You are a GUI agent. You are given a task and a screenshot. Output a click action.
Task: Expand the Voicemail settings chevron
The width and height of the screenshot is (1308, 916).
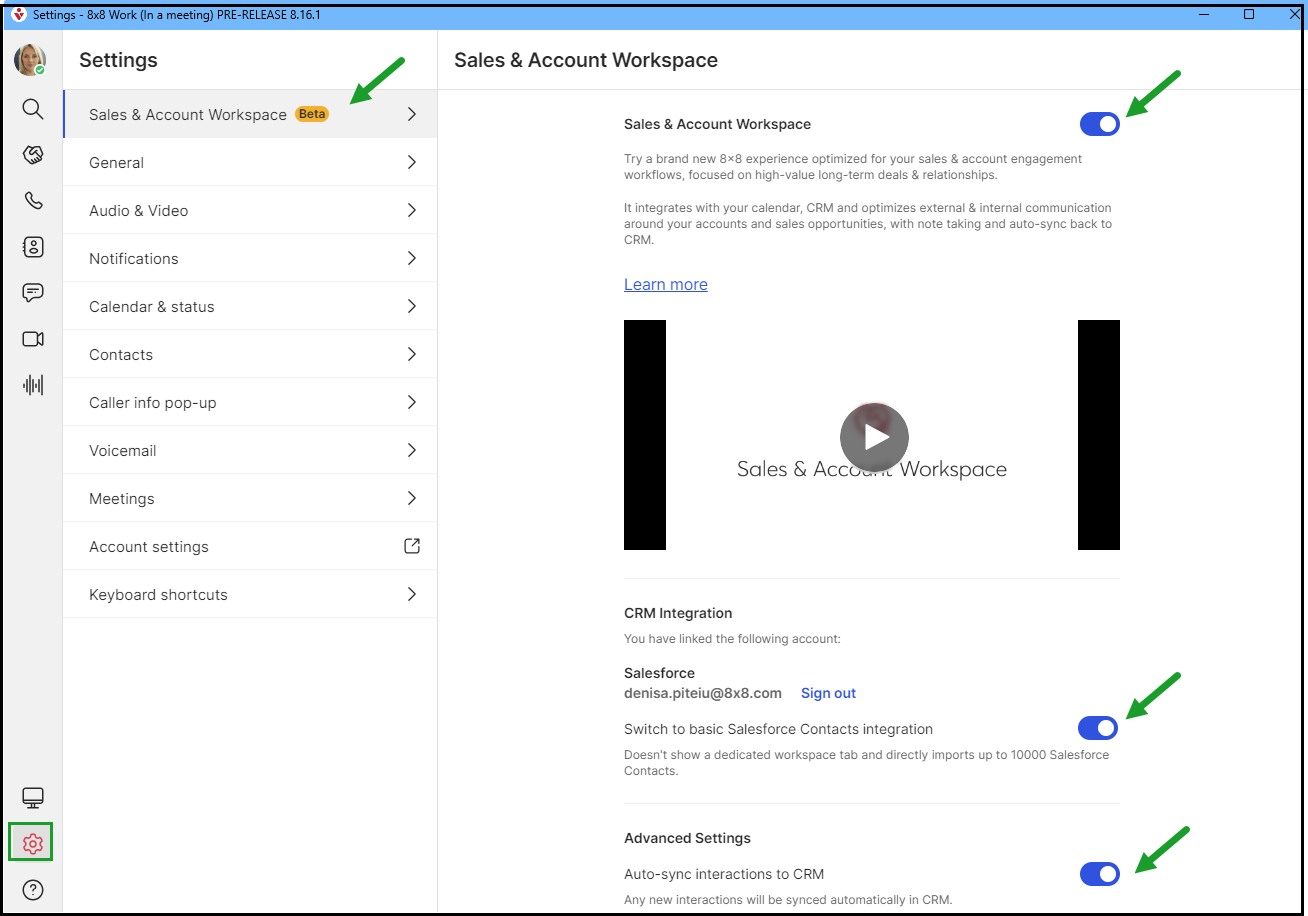tap(412, 450)
